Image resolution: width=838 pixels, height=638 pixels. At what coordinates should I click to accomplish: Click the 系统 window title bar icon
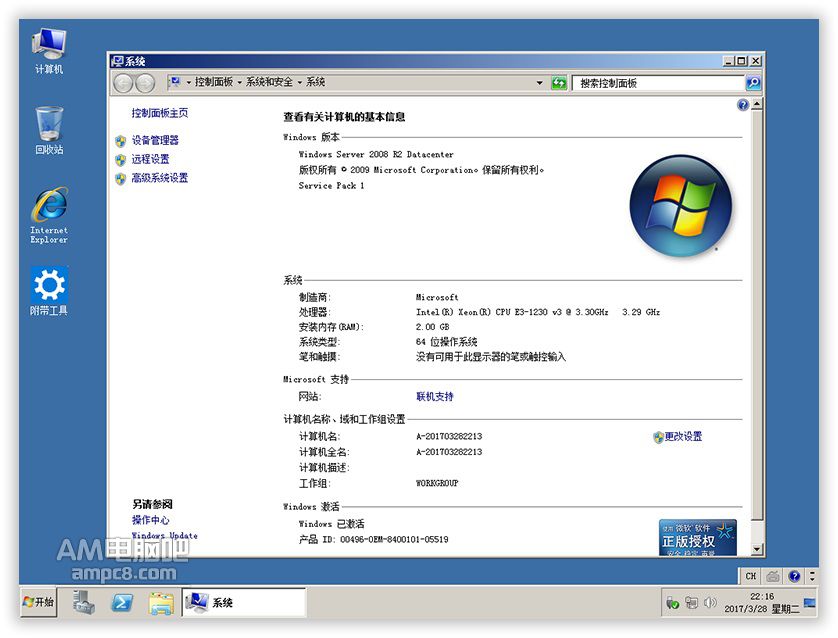pos(117,61)
